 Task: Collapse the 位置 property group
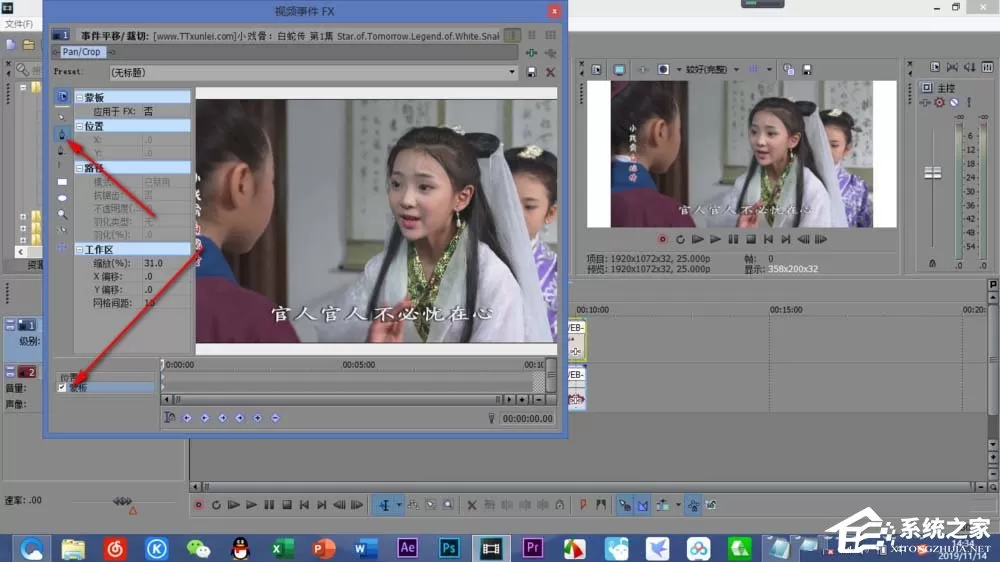click(x=80, y=126)
